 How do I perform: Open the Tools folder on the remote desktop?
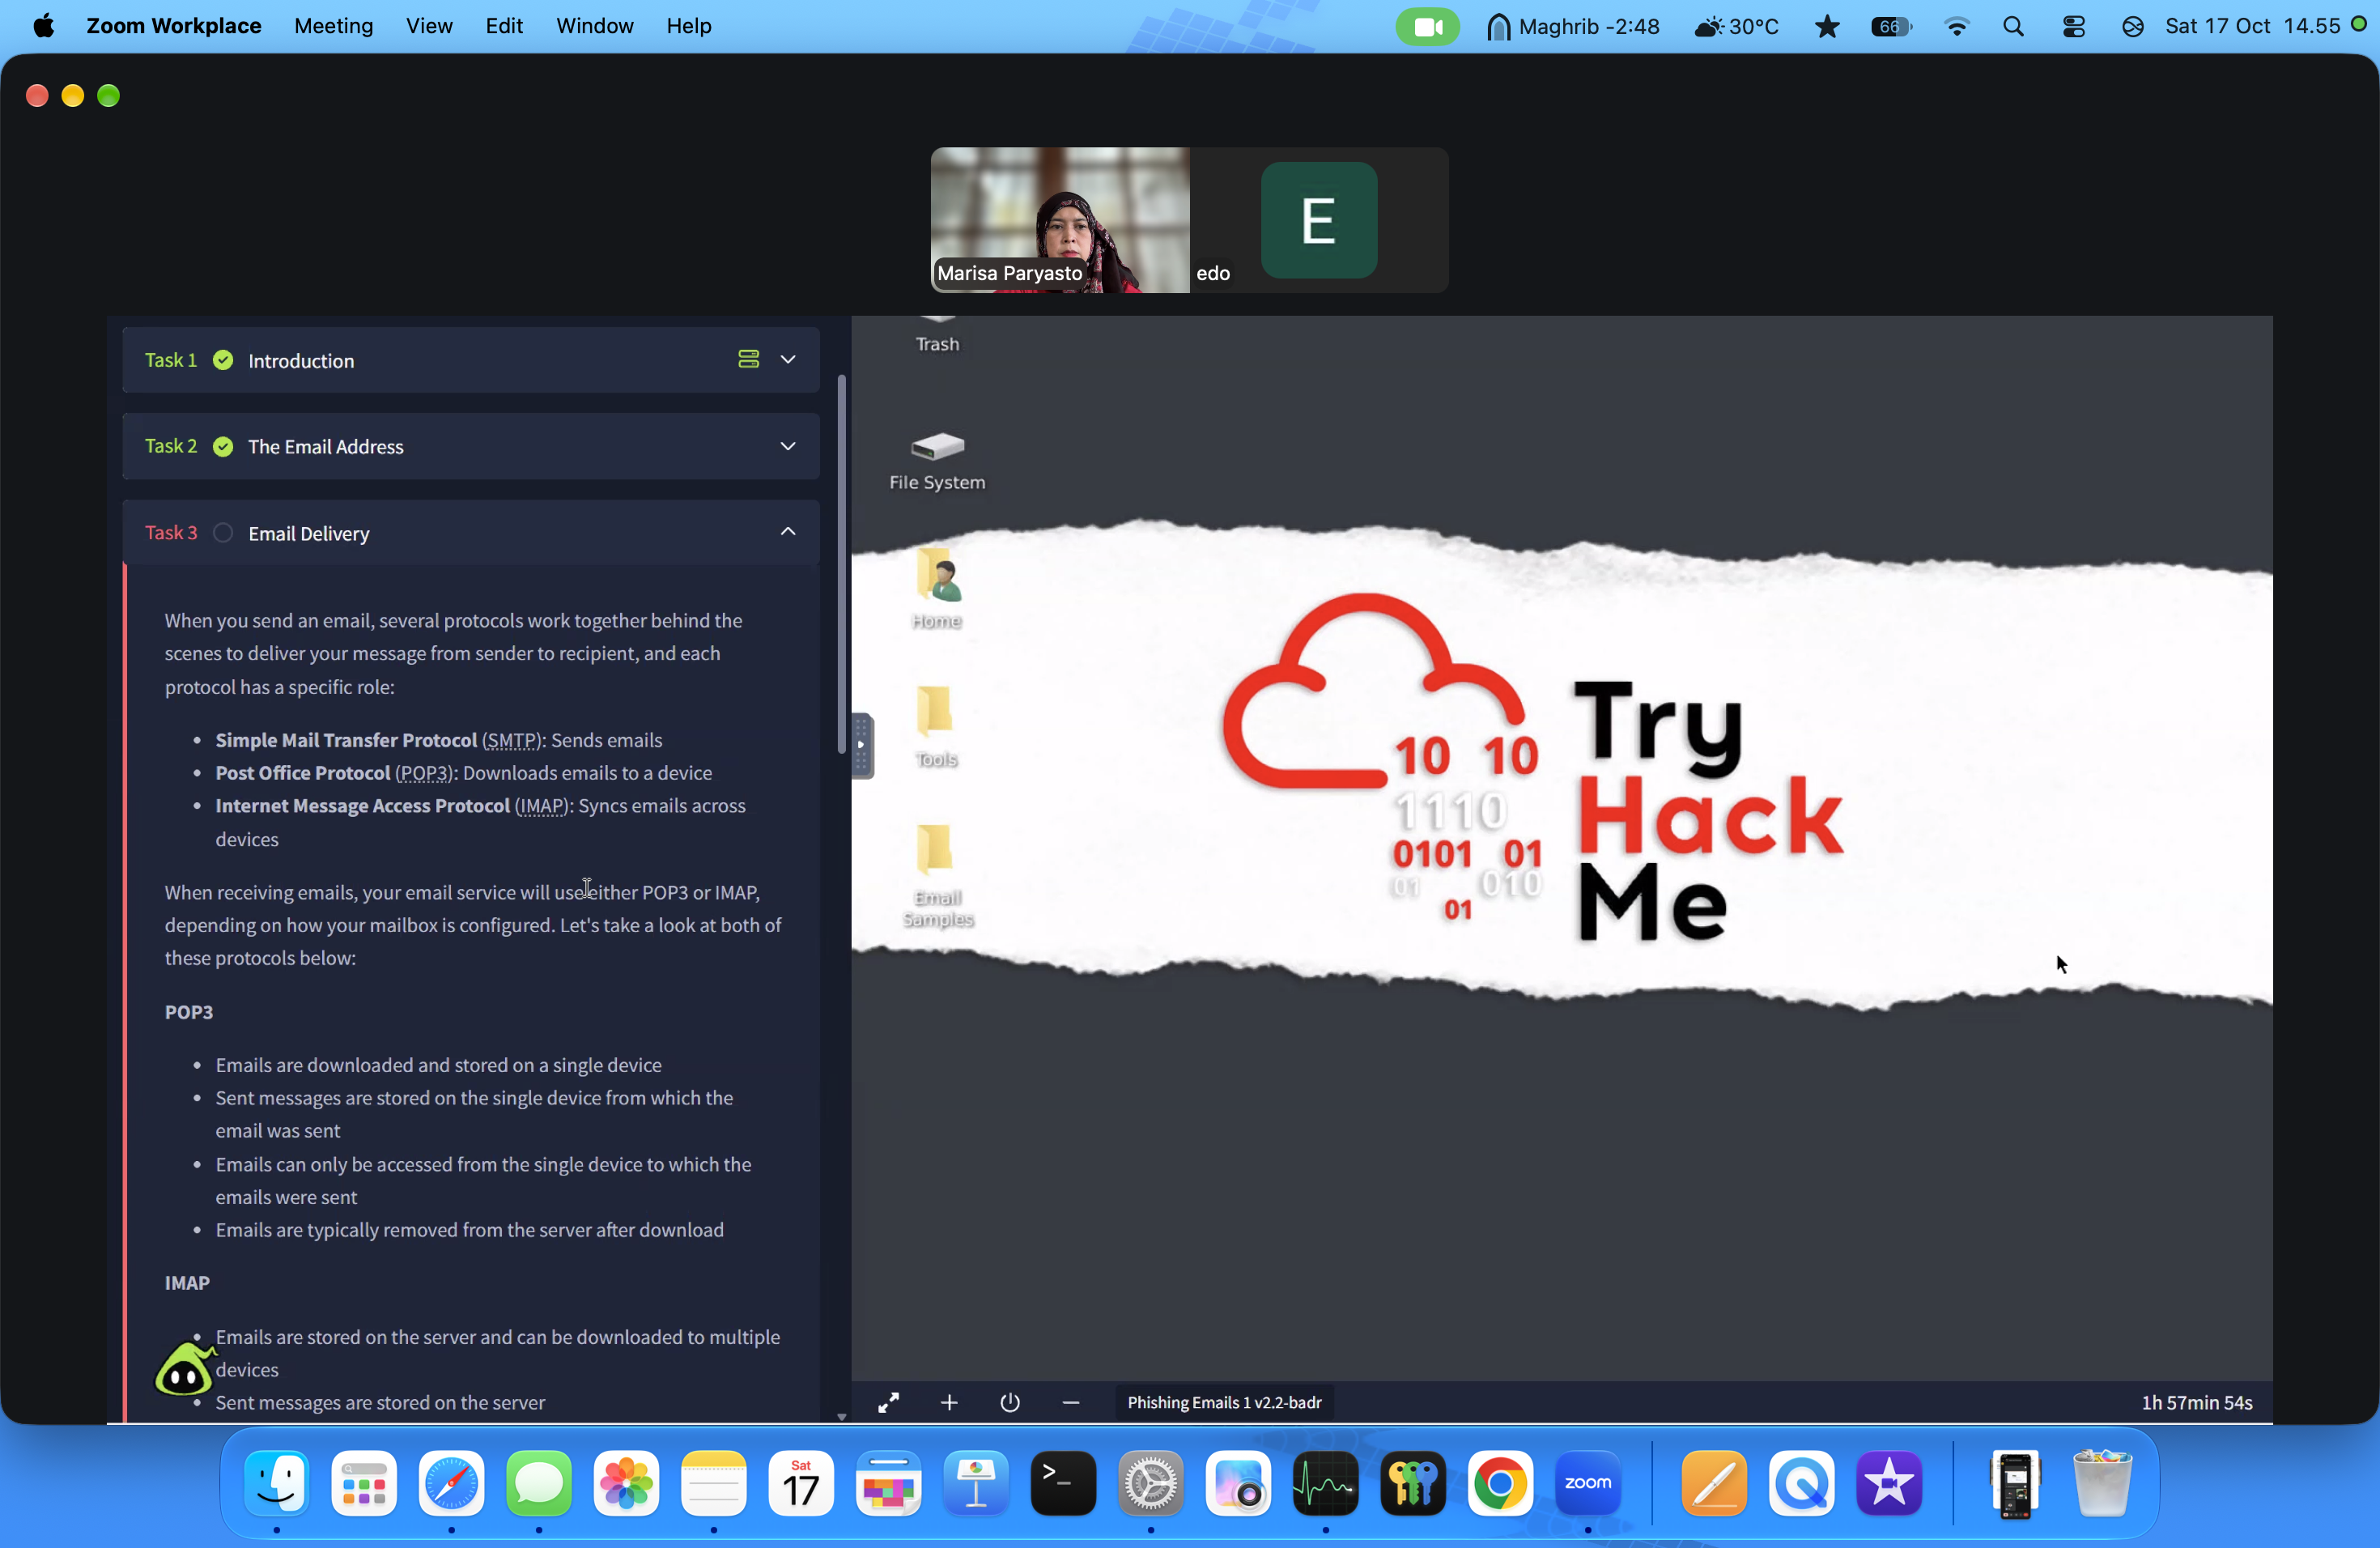point(937,728)
